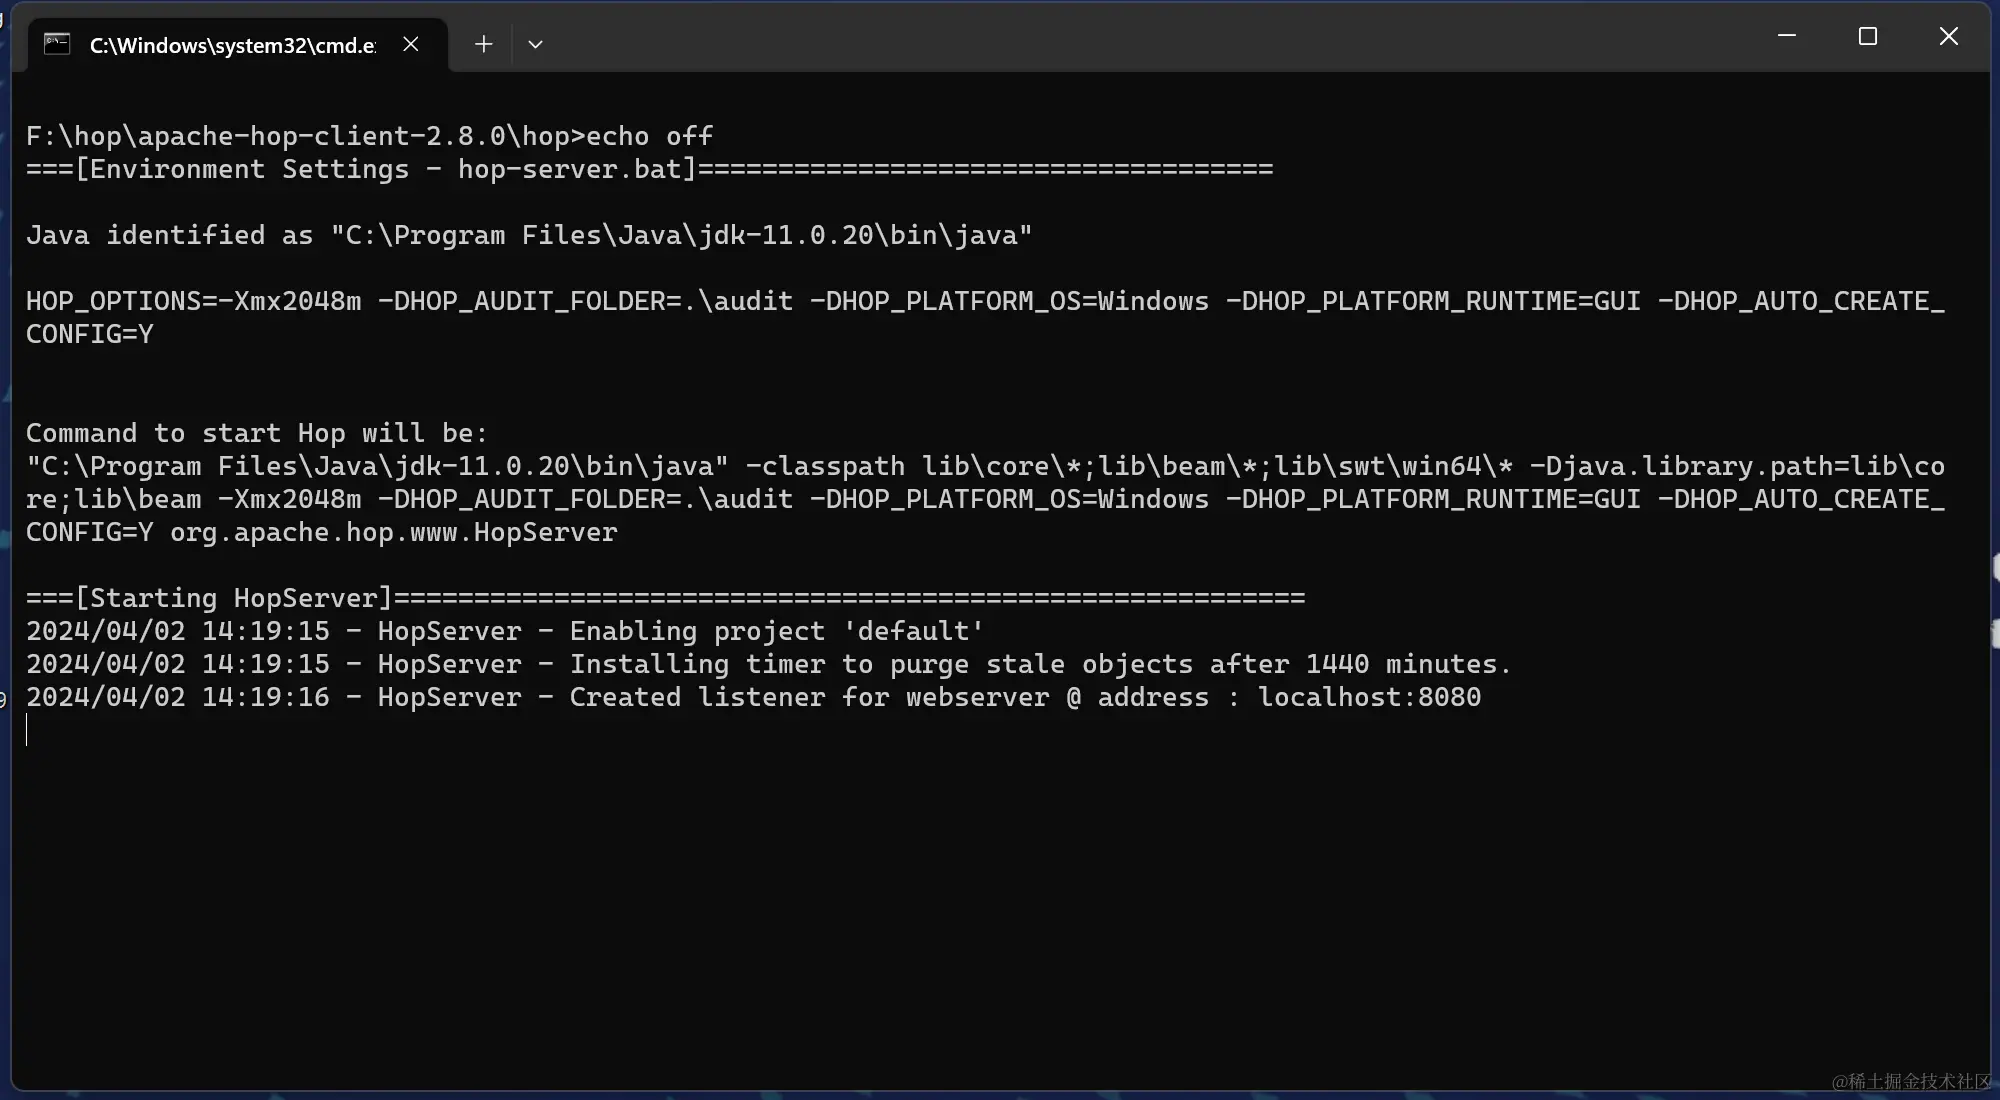Click the 'echo off' command text
This screenshot has width=2000, height=1100.
(648, 136)
